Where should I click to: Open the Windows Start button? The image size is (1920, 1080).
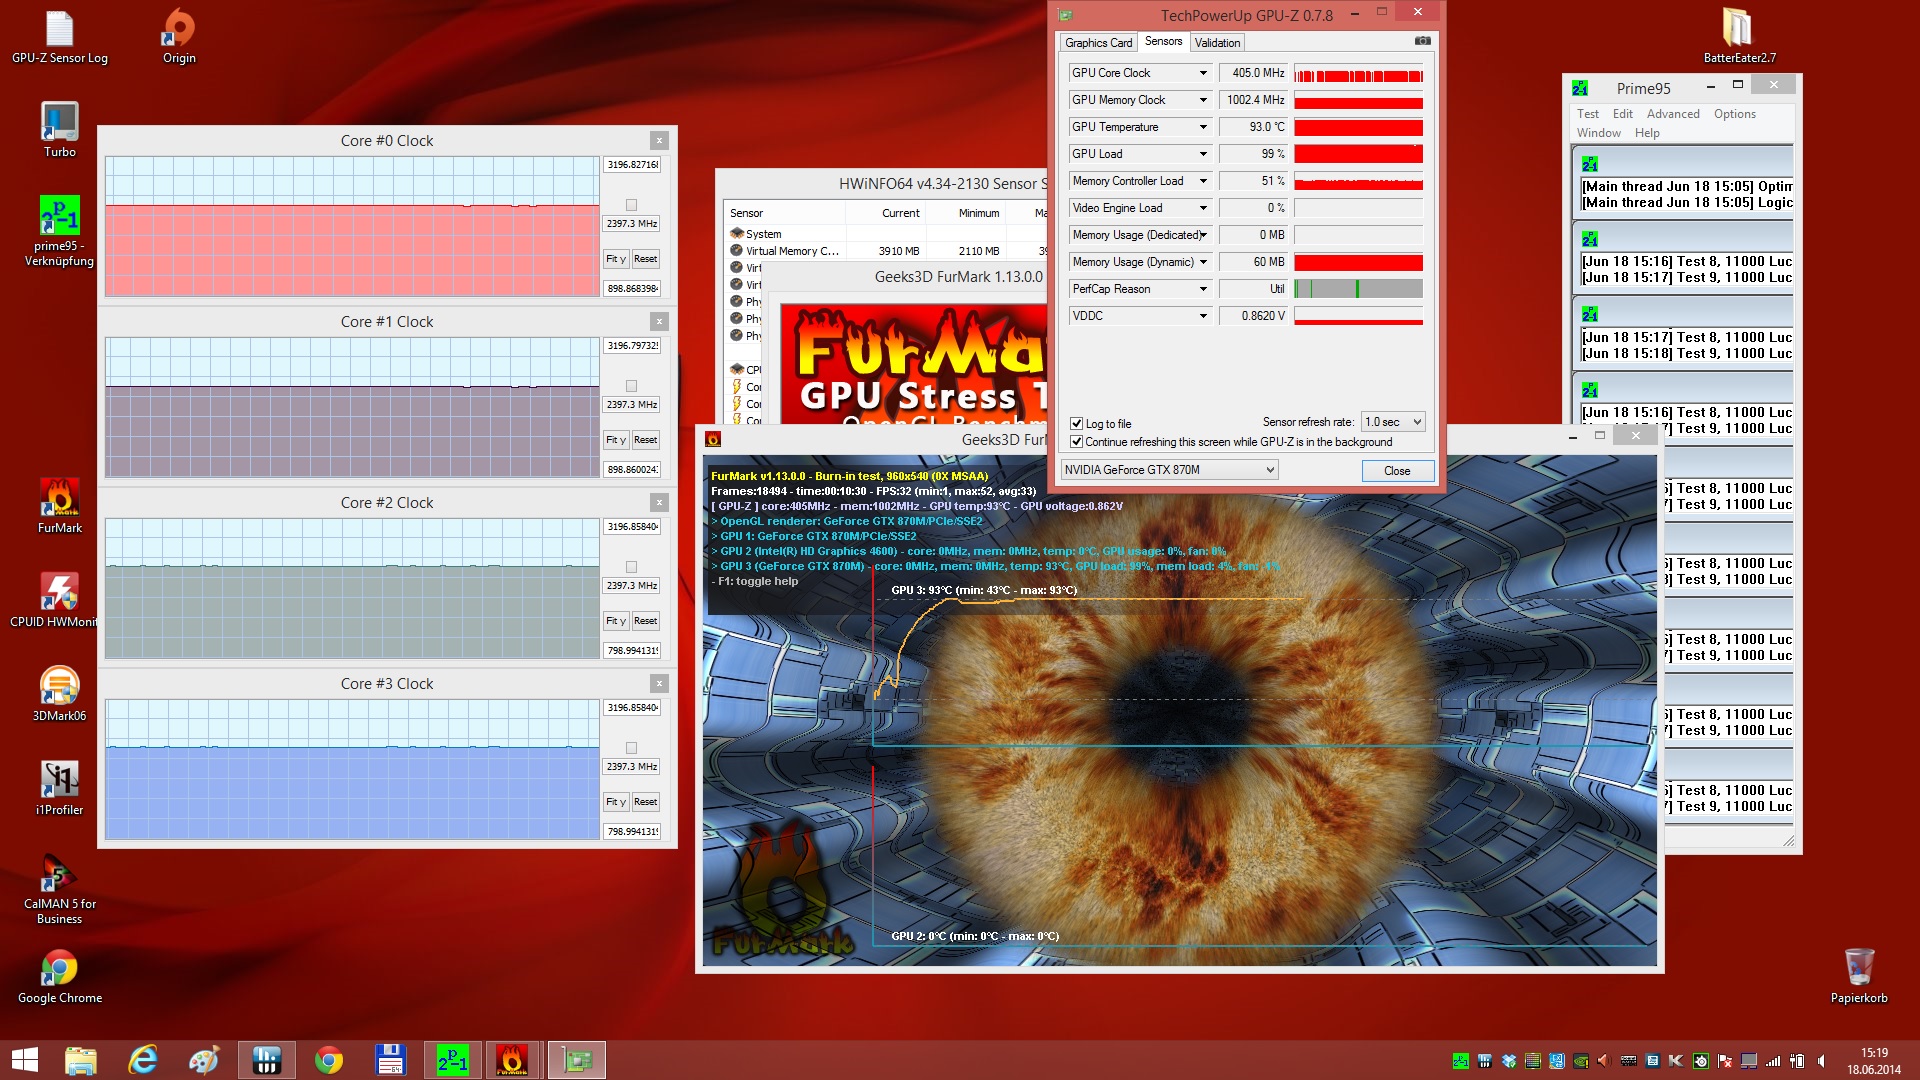click(24, 1060)
